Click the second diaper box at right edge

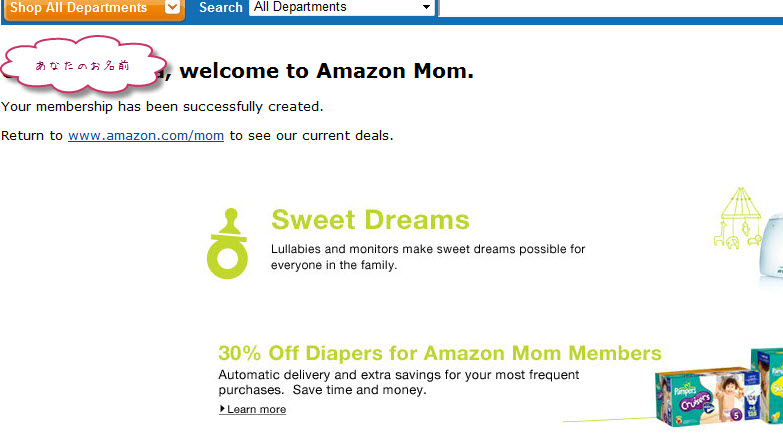tap(767, 386)
